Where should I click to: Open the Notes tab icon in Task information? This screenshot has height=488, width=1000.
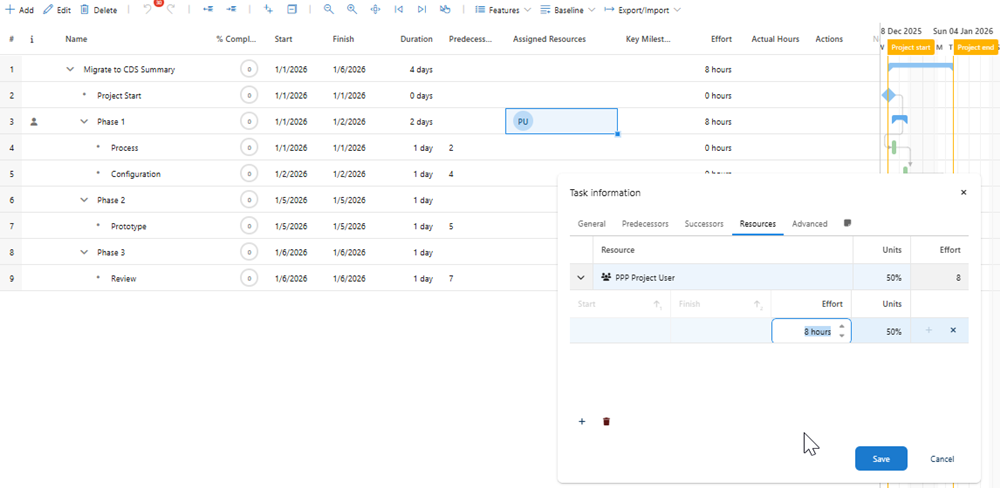point(848,223)
